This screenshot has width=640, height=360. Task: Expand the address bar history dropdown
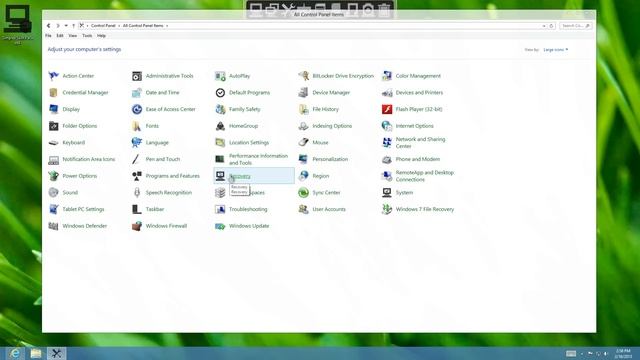click(544, 26)
